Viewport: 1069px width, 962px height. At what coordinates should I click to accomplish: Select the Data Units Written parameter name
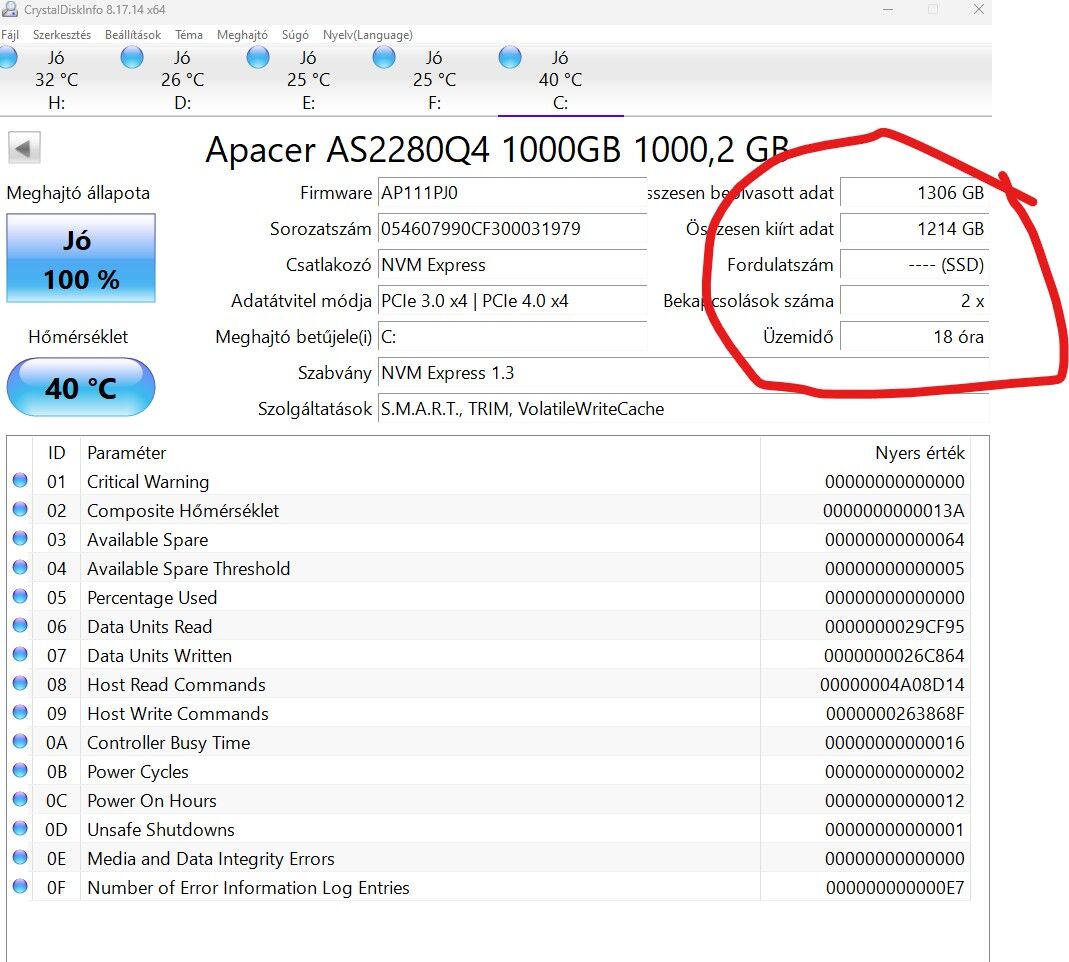pyautogui.click(x=160, y=656)
